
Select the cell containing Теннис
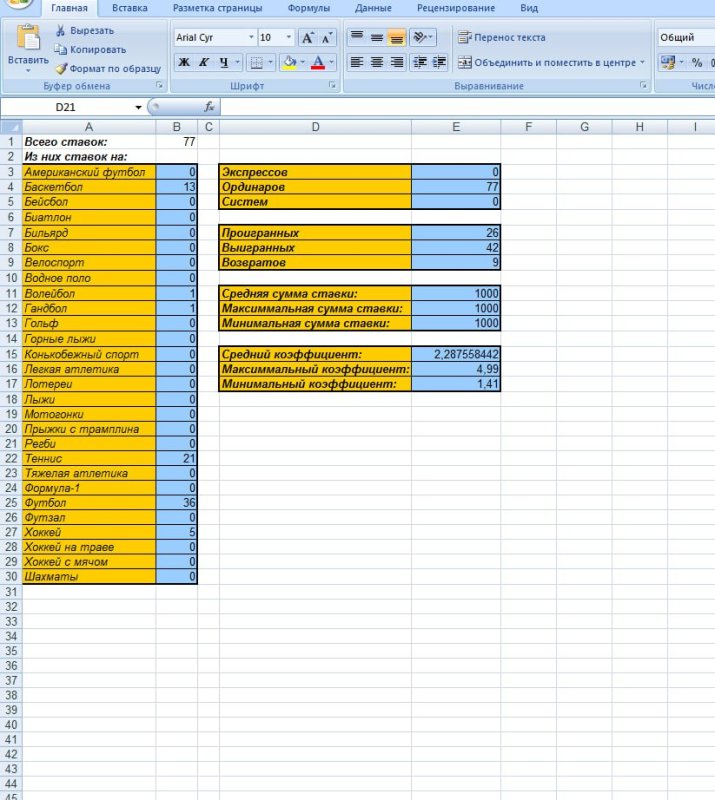pyautogui.click(x=89, y=458)
